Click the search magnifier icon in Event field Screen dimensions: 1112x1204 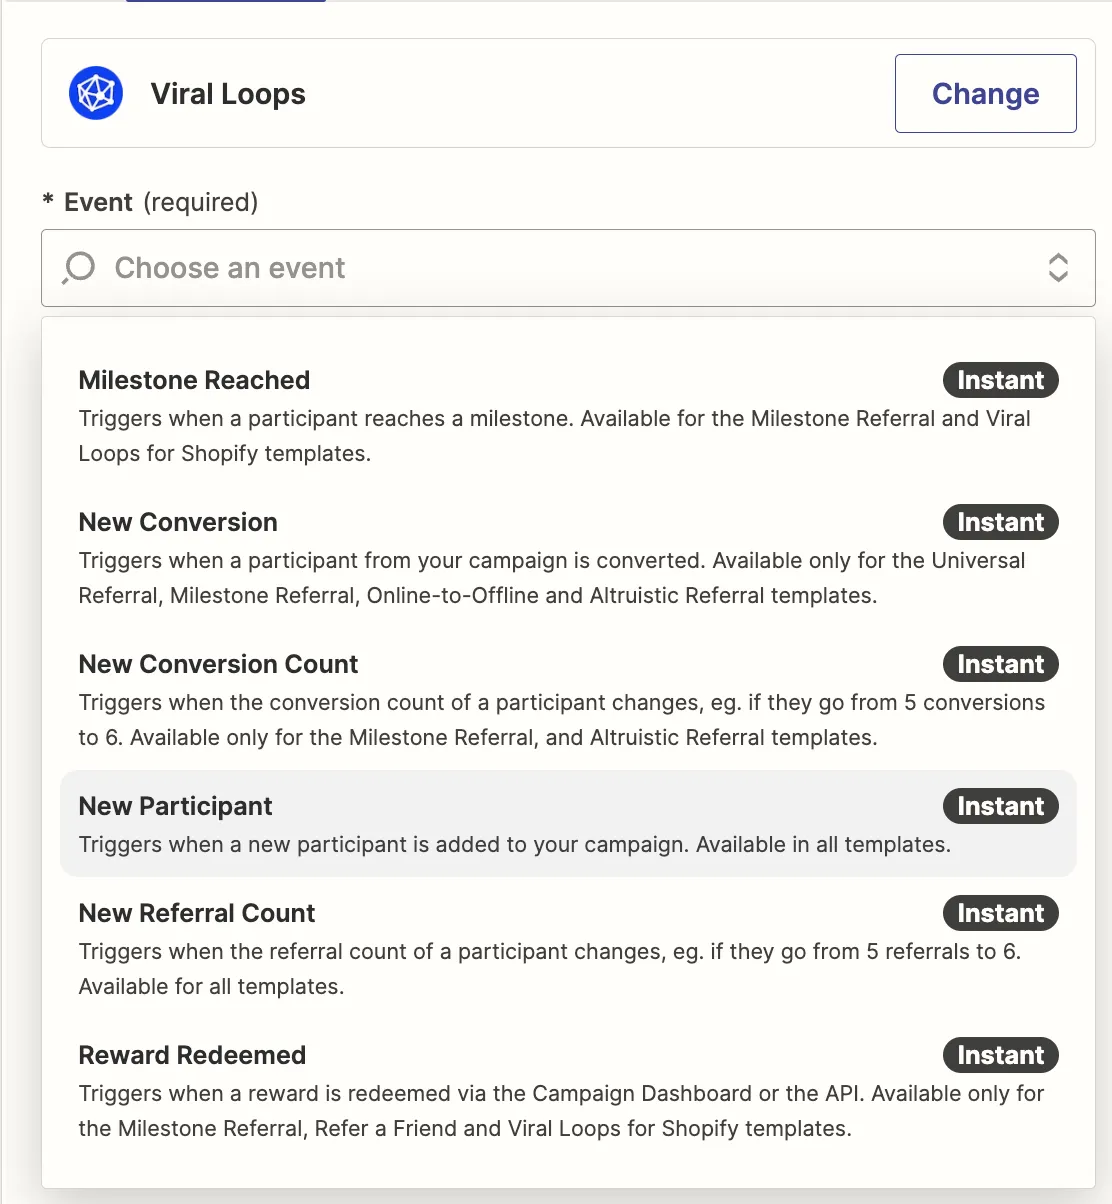point(78,268)
